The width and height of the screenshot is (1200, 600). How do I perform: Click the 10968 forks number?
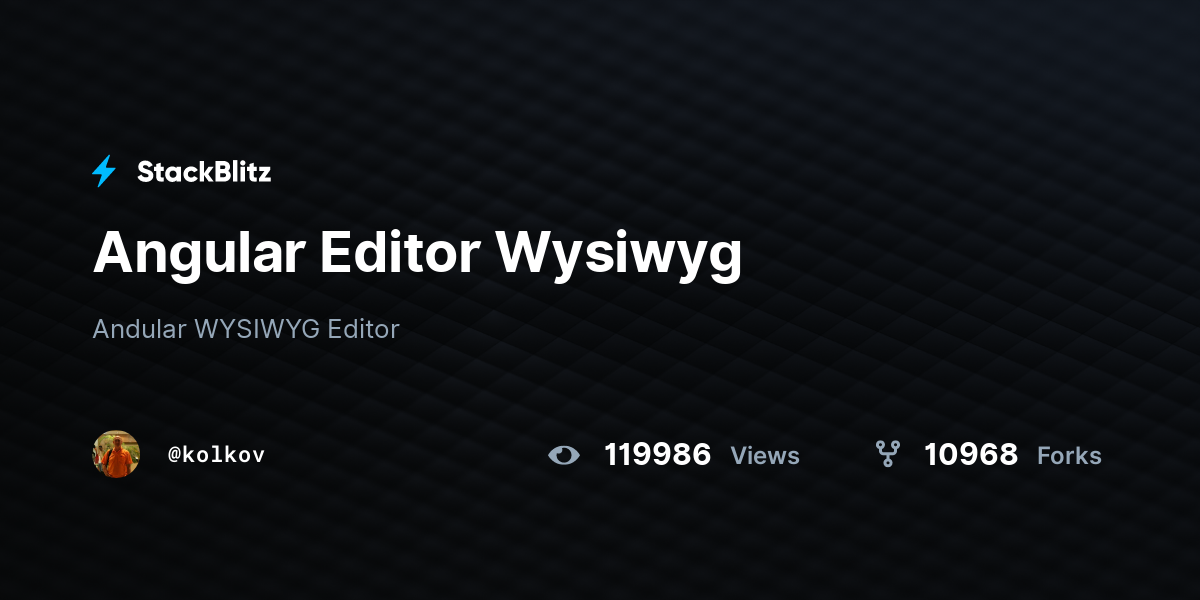970,455
